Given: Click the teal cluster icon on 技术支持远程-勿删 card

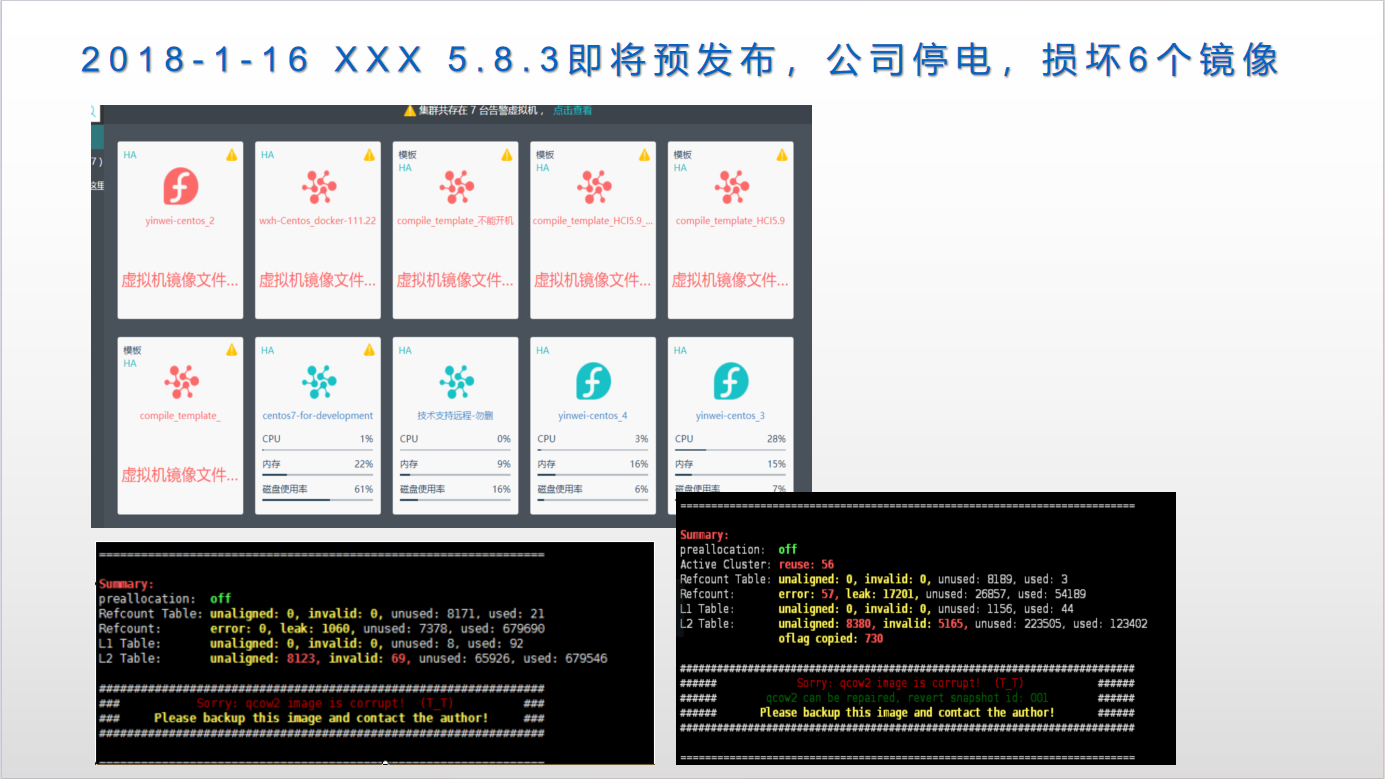Looking at the screenshot, I should click(x=455, y=381).
